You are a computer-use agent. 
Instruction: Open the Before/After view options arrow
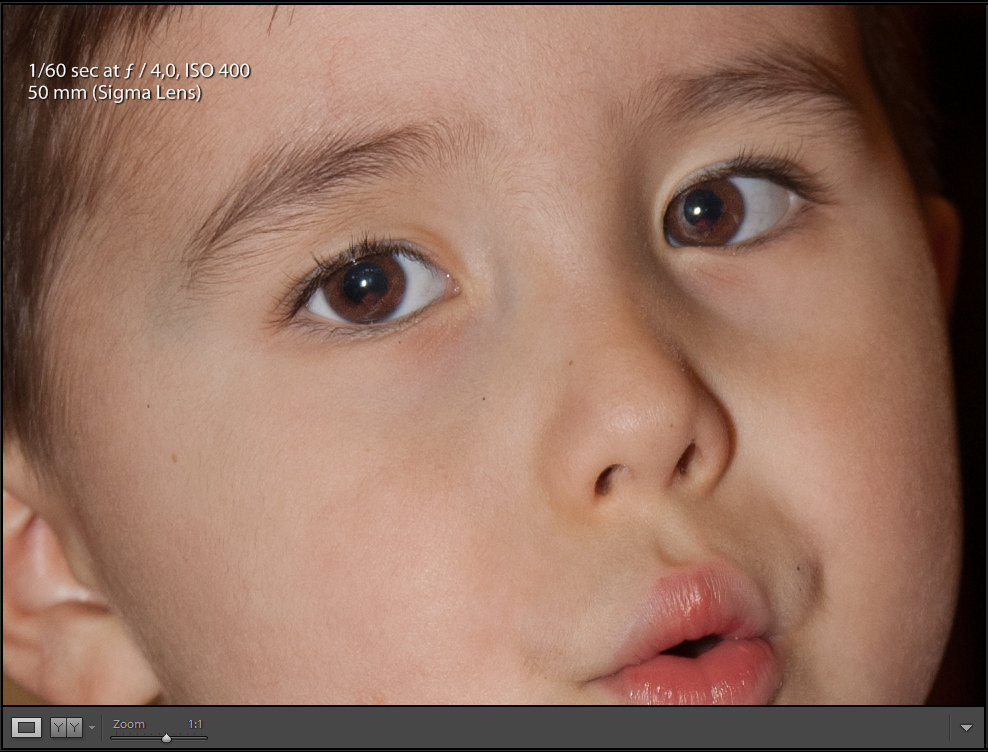(x=92, y=728)
